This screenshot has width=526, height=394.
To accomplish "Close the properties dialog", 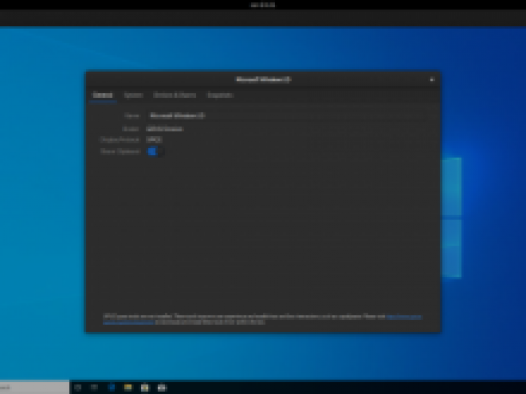I will (x=432, y=79).
